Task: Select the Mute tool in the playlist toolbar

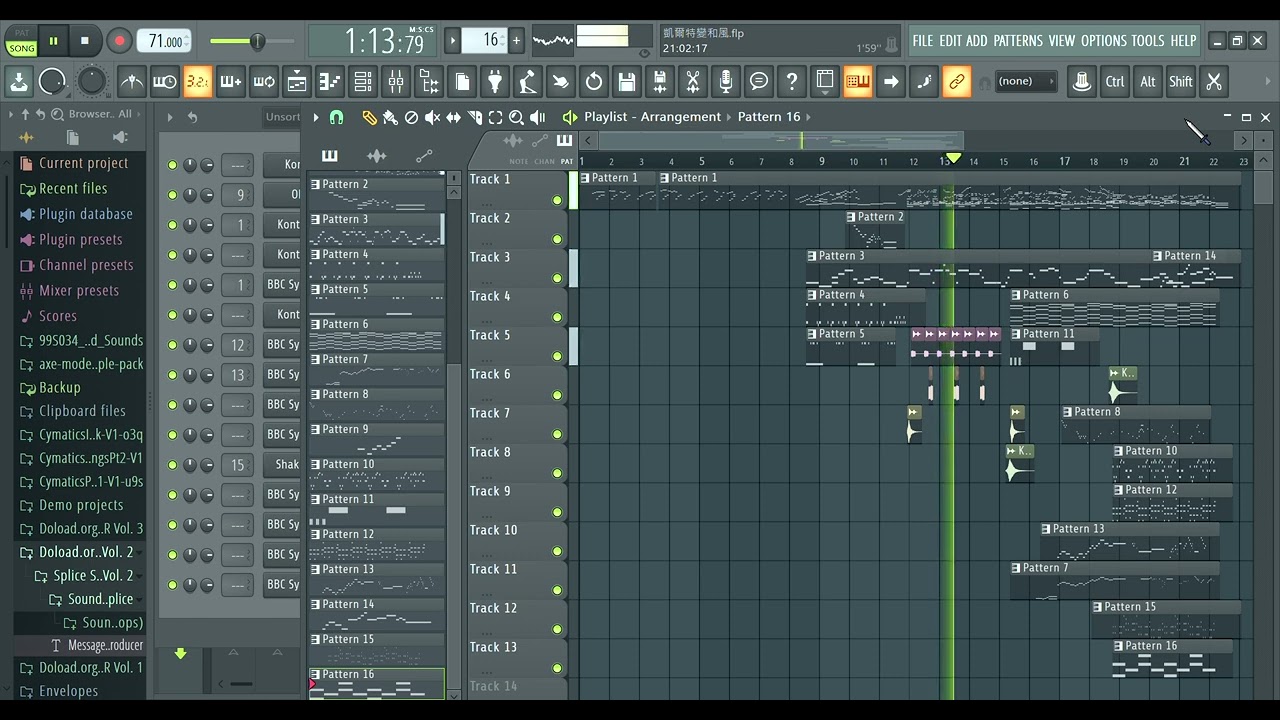Action: tap(432, 118)
